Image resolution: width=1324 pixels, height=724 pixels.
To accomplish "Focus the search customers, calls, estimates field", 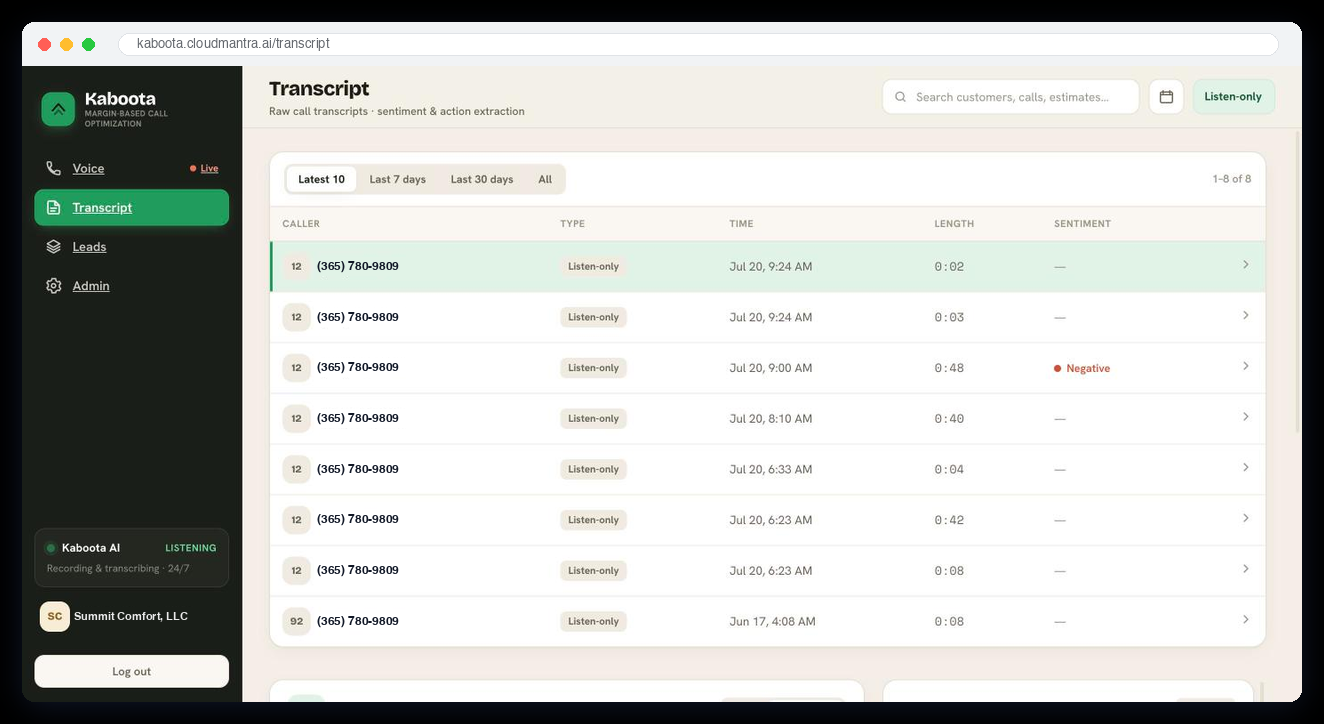I will (x=1010, y=97).
